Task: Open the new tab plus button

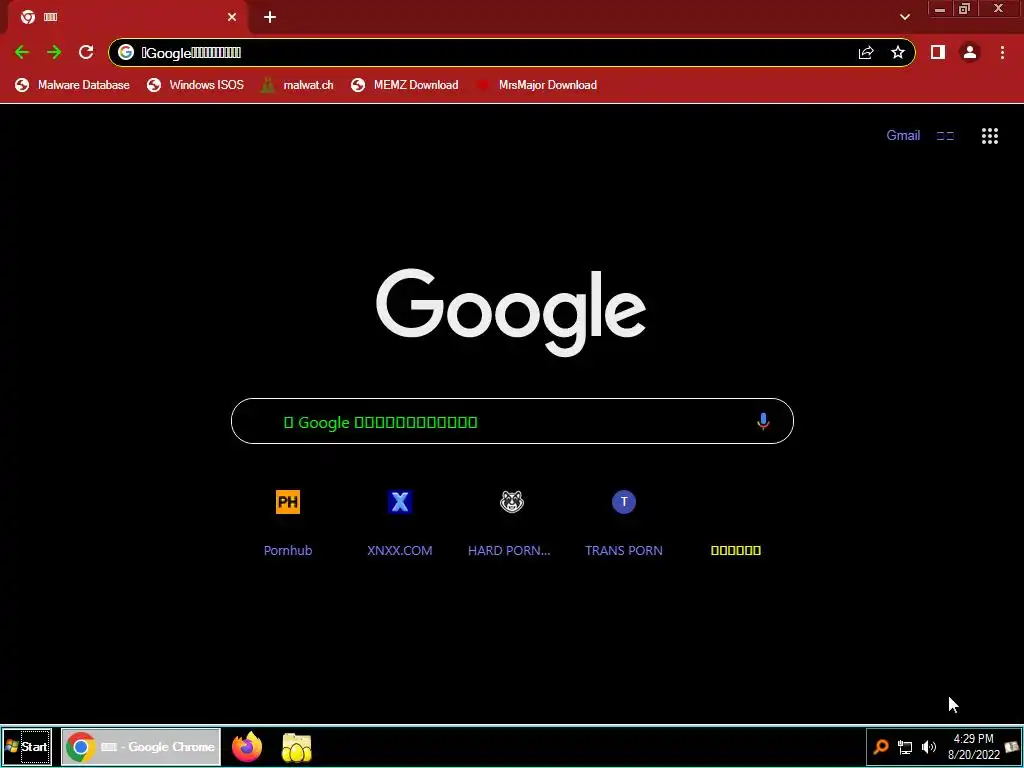Action: (x=270, y=17)
